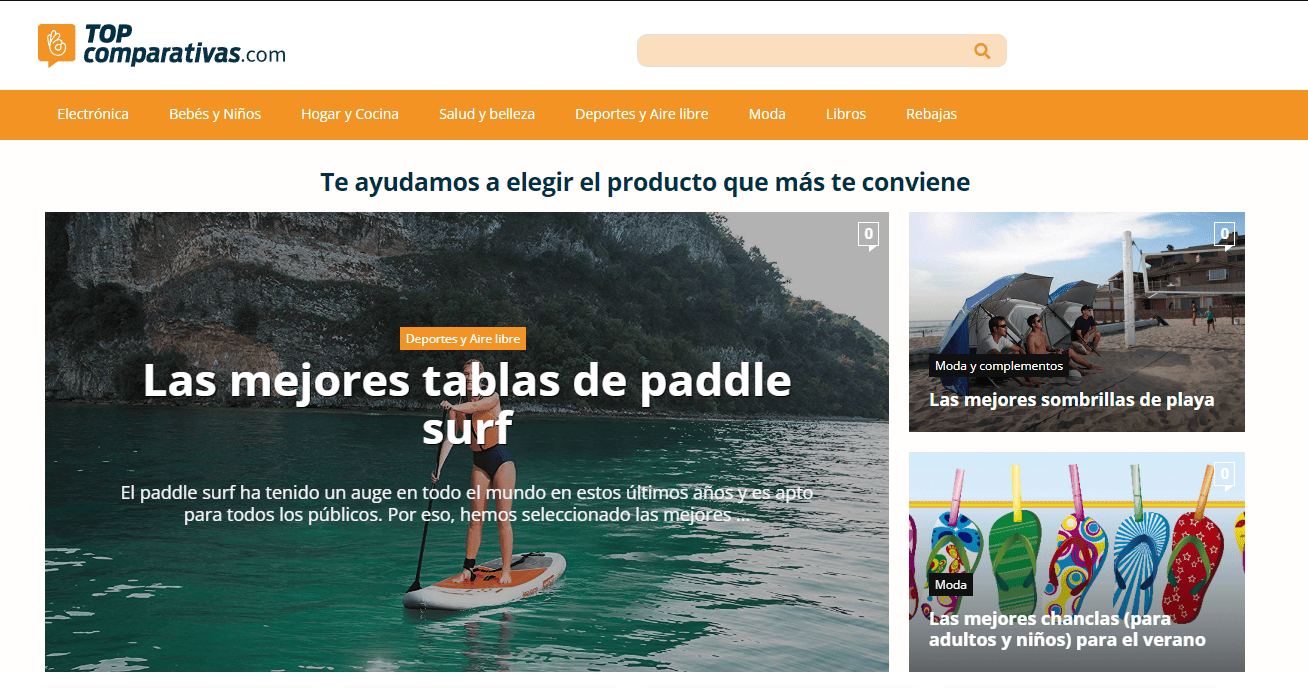The width and height of the screenshot is (1308, 688).
Task: Go to the Rebajas section
Action: coord(931,114)
